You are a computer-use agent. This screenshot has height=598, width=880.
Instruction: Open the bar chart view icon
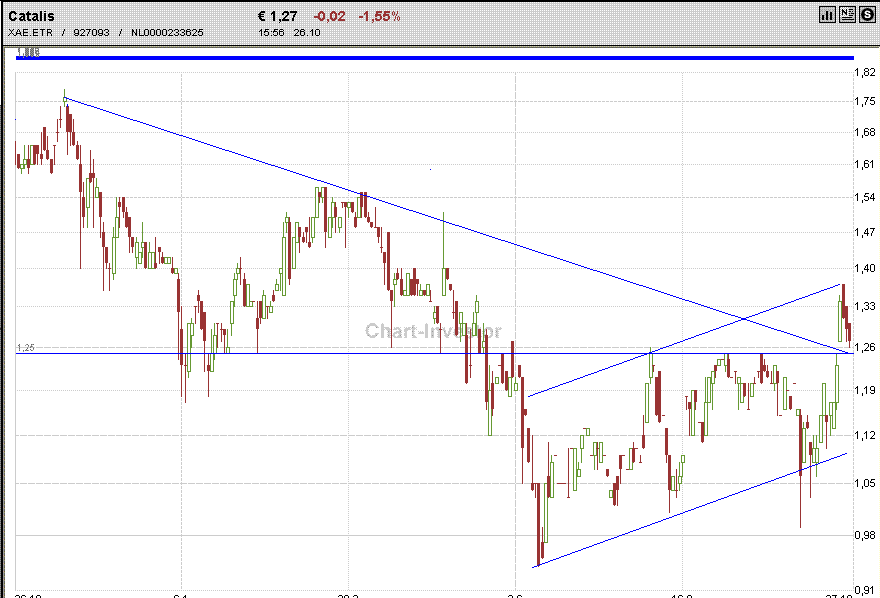pos(827,14)
